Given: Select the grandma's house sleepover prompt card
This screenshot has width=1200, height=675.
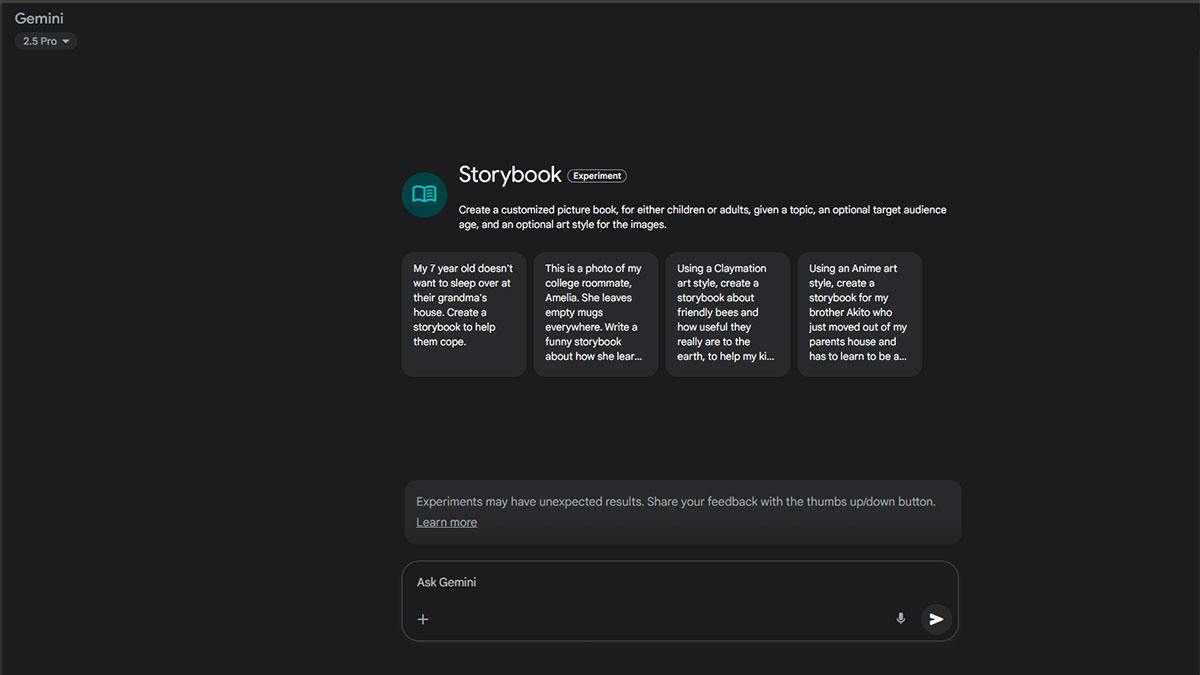Looking at the screenshot, I should coord(464,314).
